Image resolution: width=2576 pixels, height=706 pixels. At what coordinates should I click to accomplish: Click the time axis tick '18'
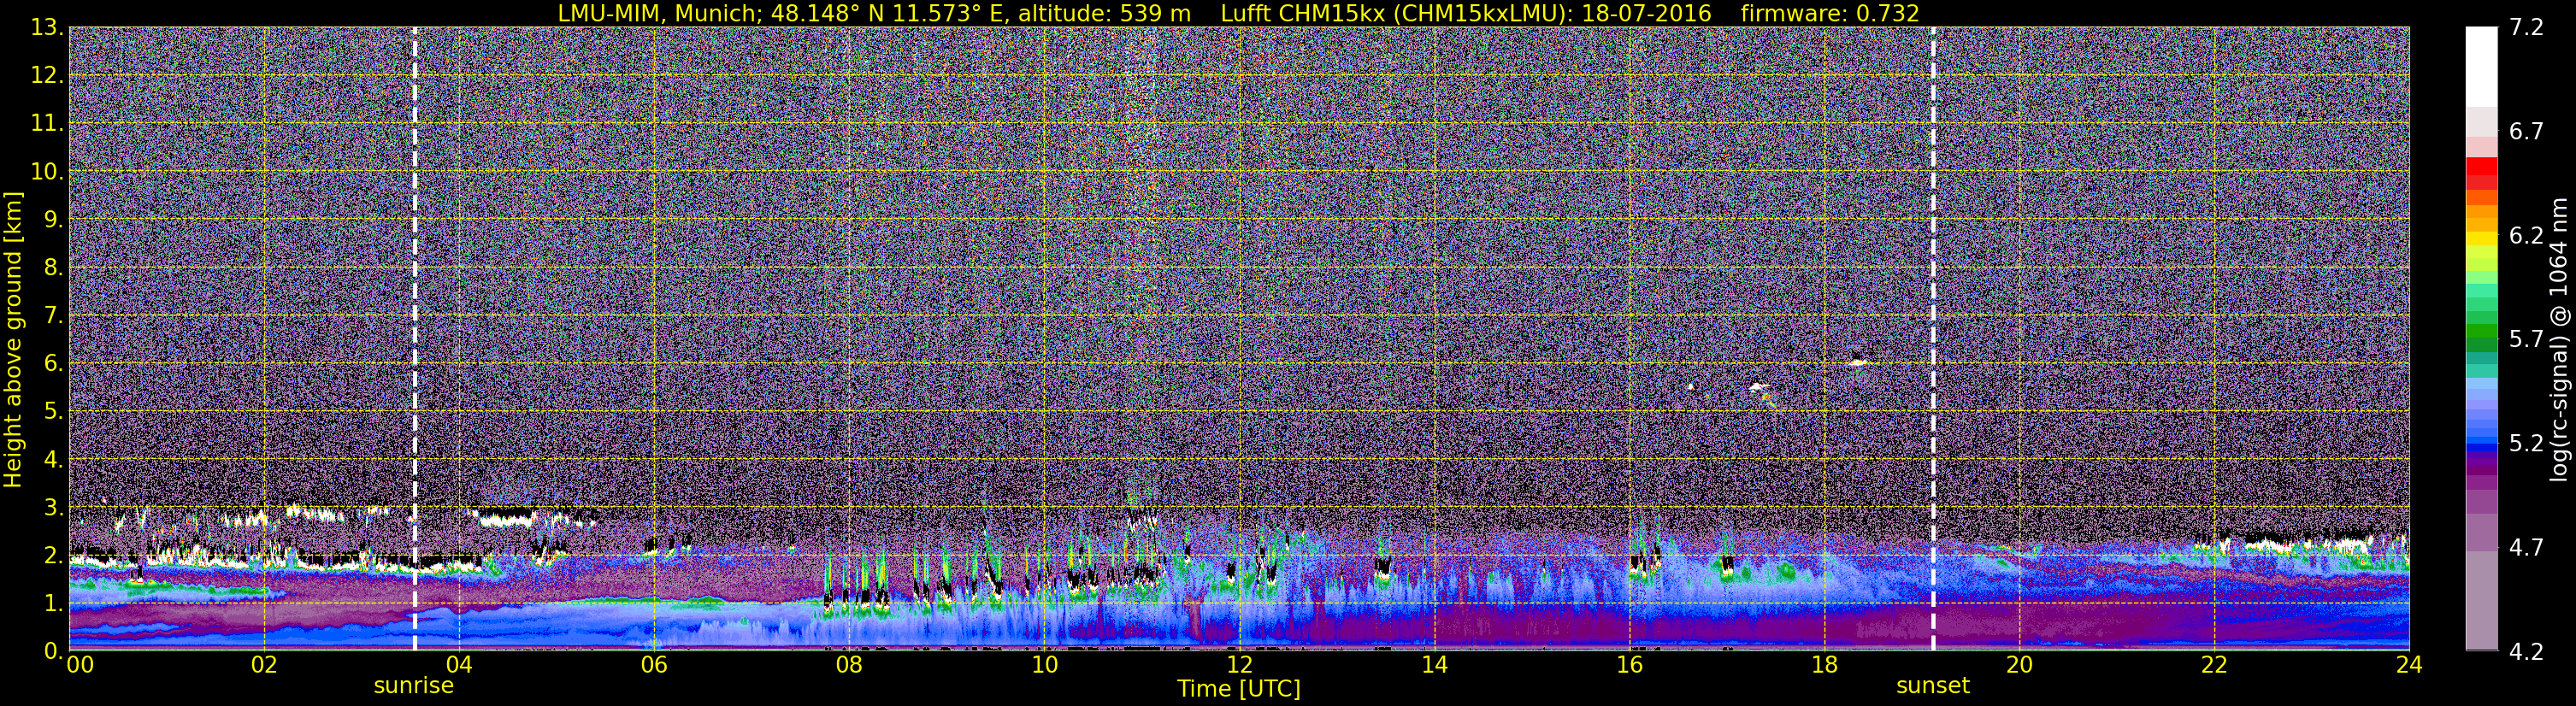[x=1824, y=666]
